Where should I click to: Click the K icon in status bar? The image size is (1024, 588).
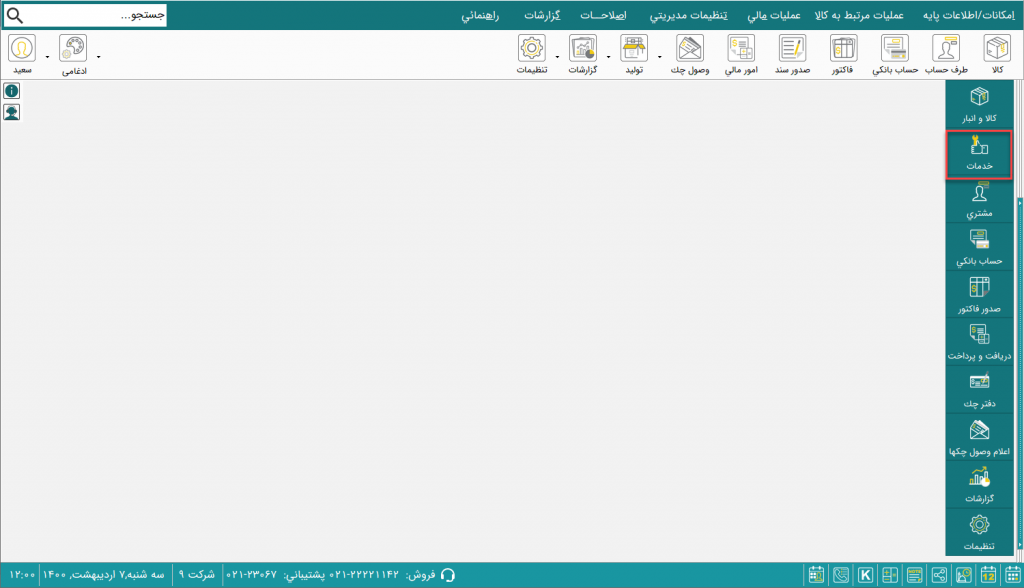(865, 575)
